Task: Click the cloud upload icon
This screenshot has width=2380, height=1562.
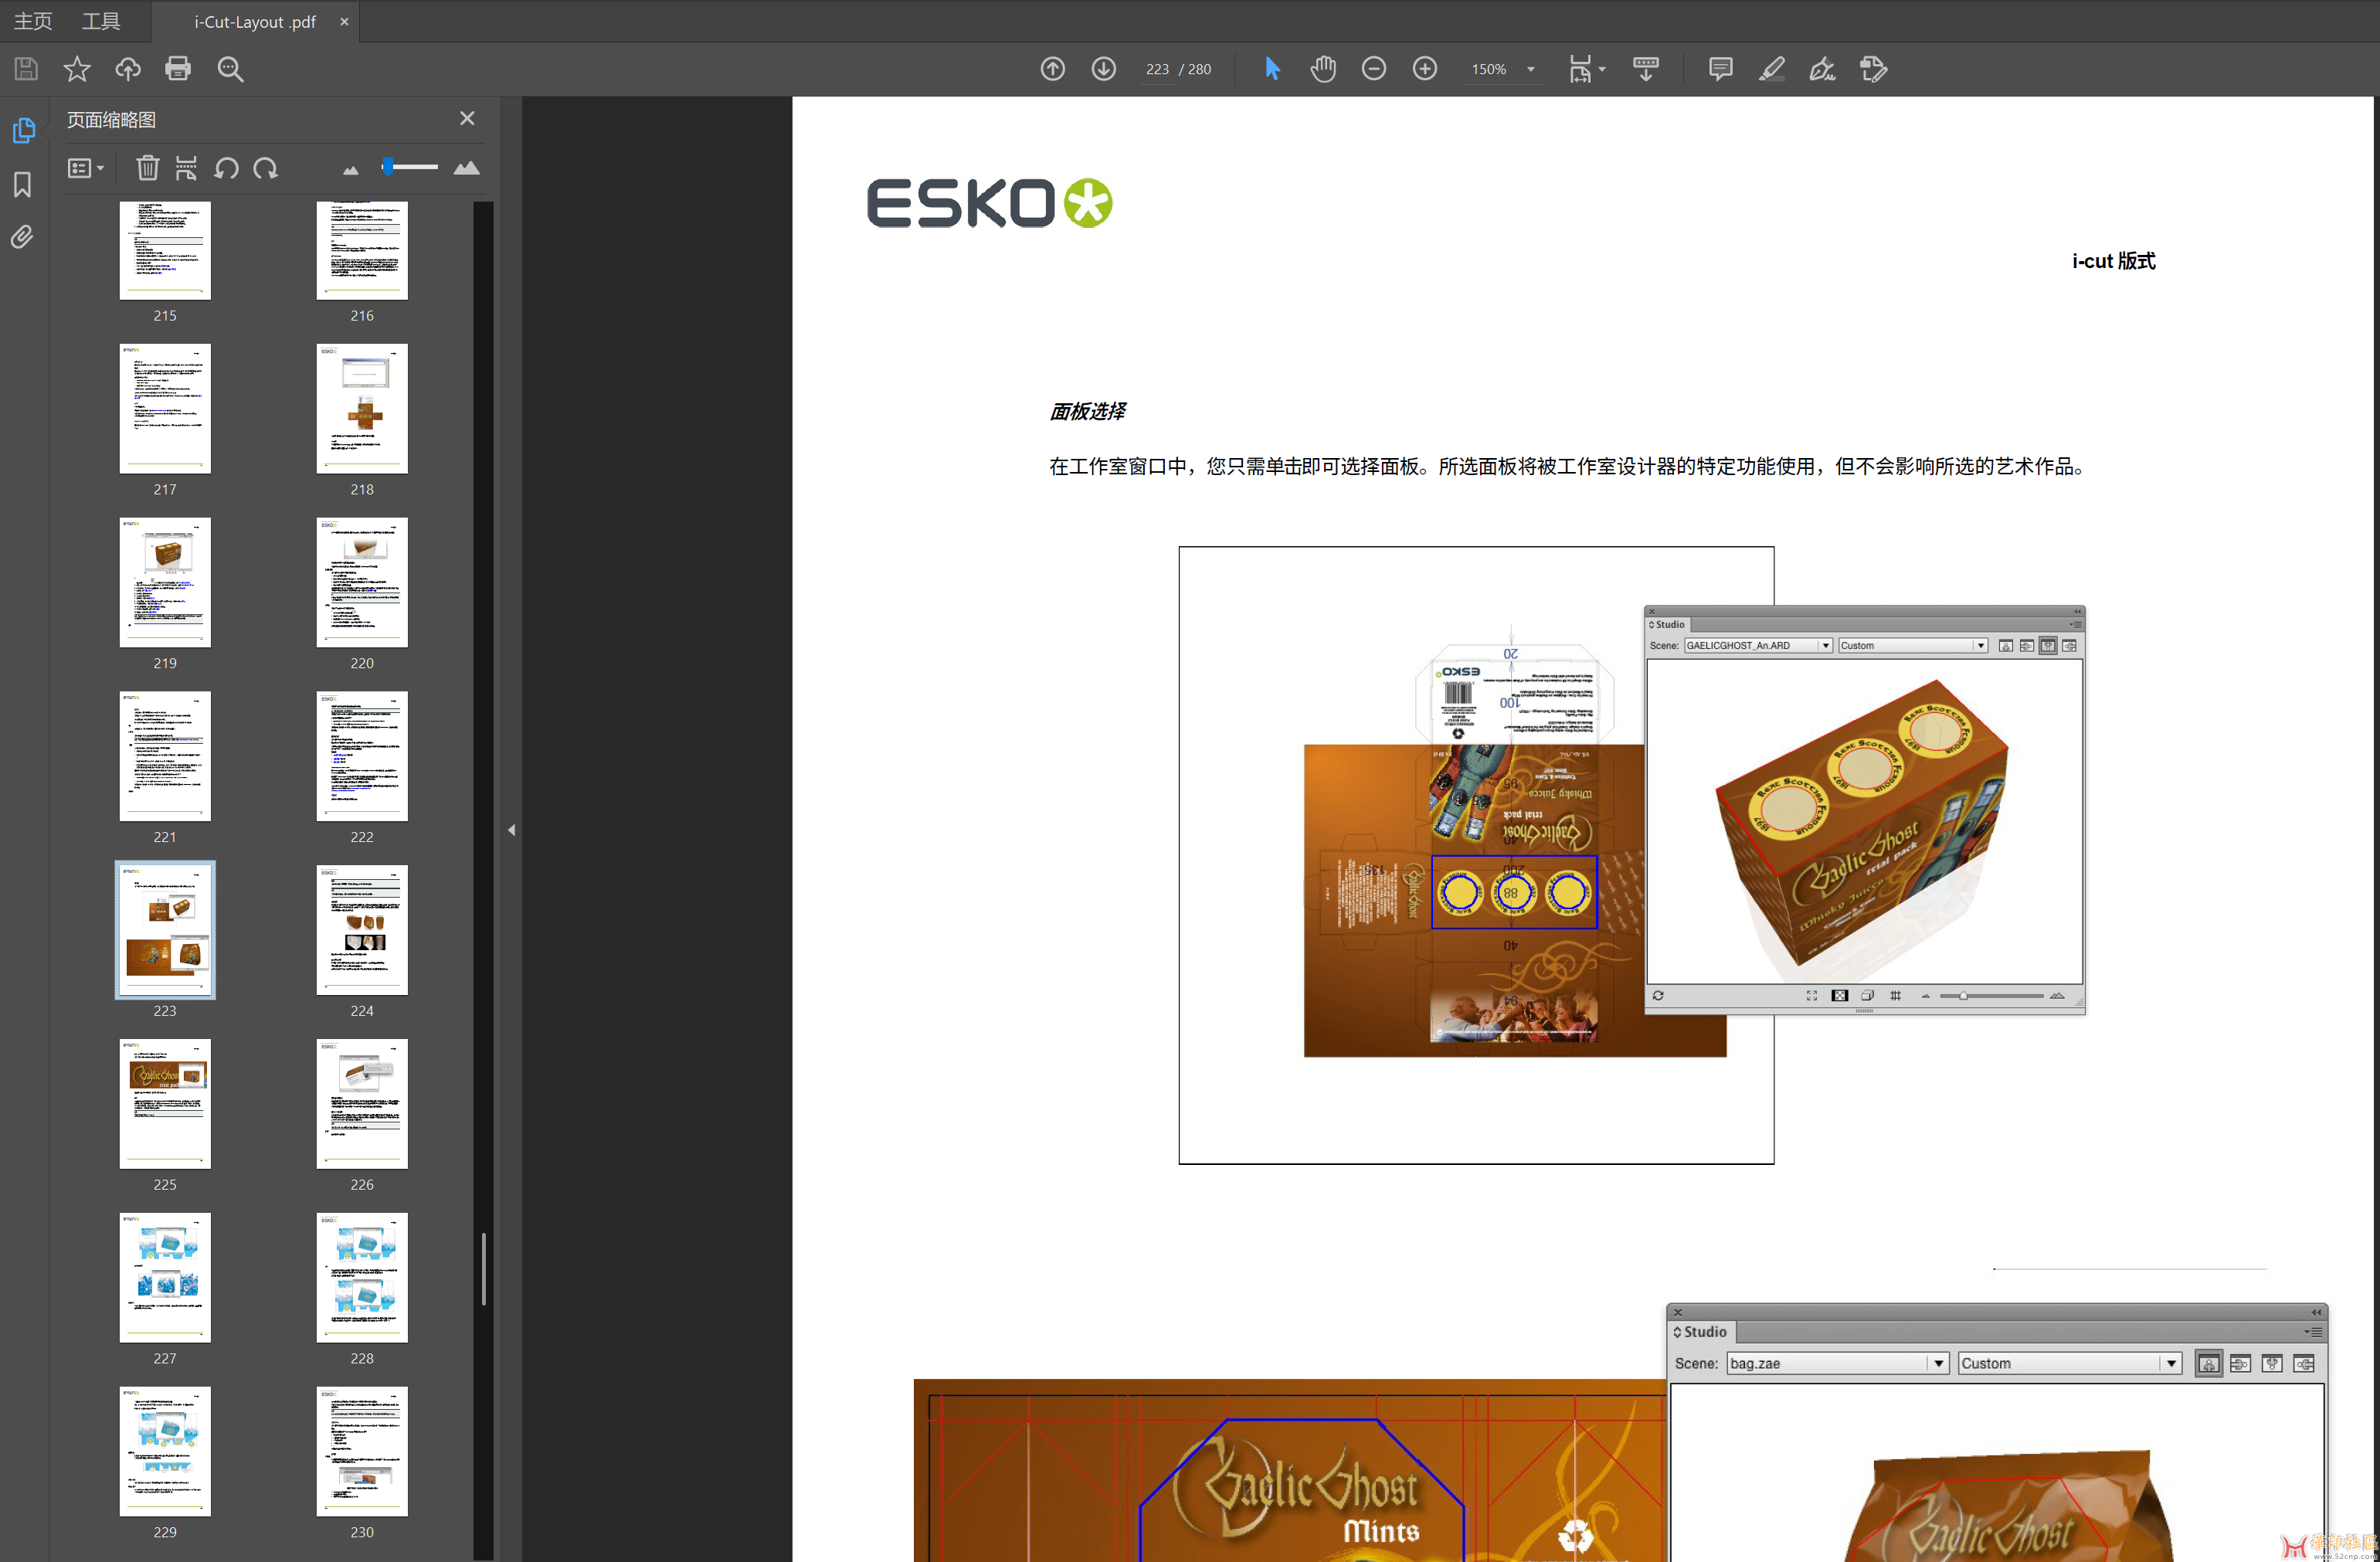Action: point(128,69)
